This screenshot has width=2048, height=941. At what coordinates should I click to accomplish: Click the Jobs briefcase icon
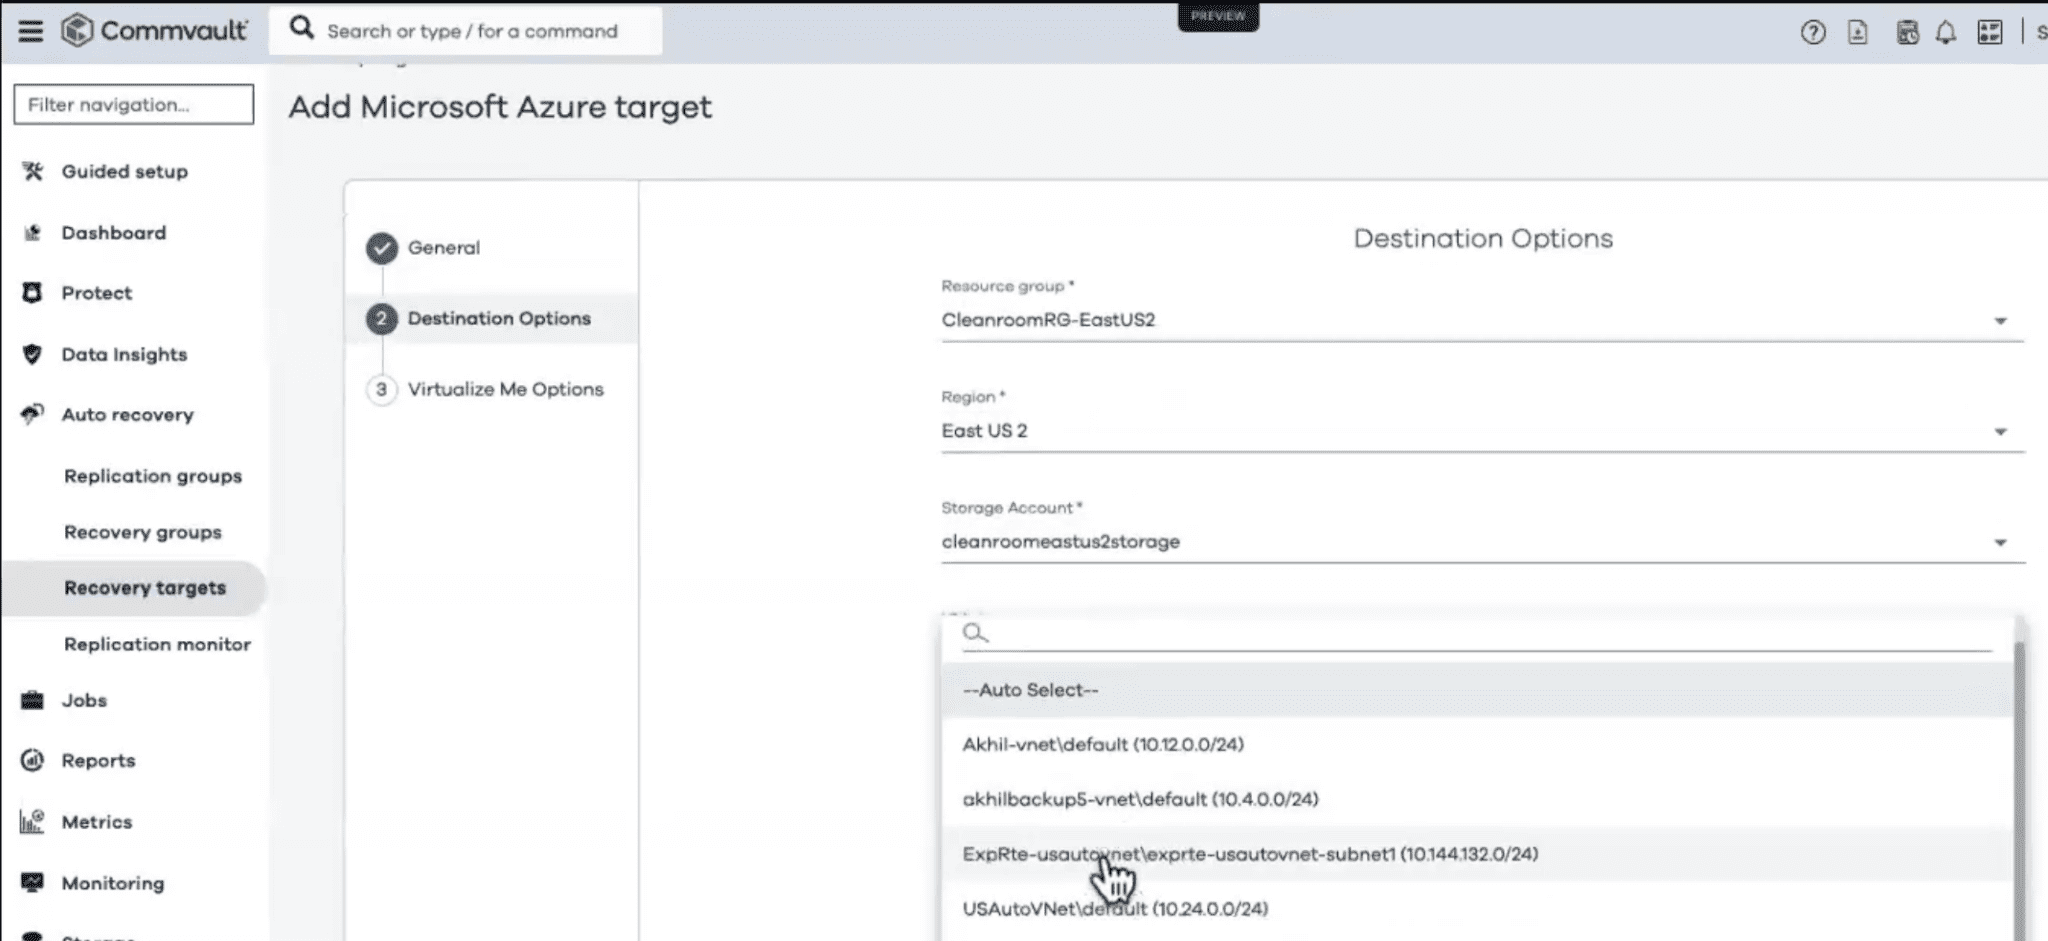point(31,700)
